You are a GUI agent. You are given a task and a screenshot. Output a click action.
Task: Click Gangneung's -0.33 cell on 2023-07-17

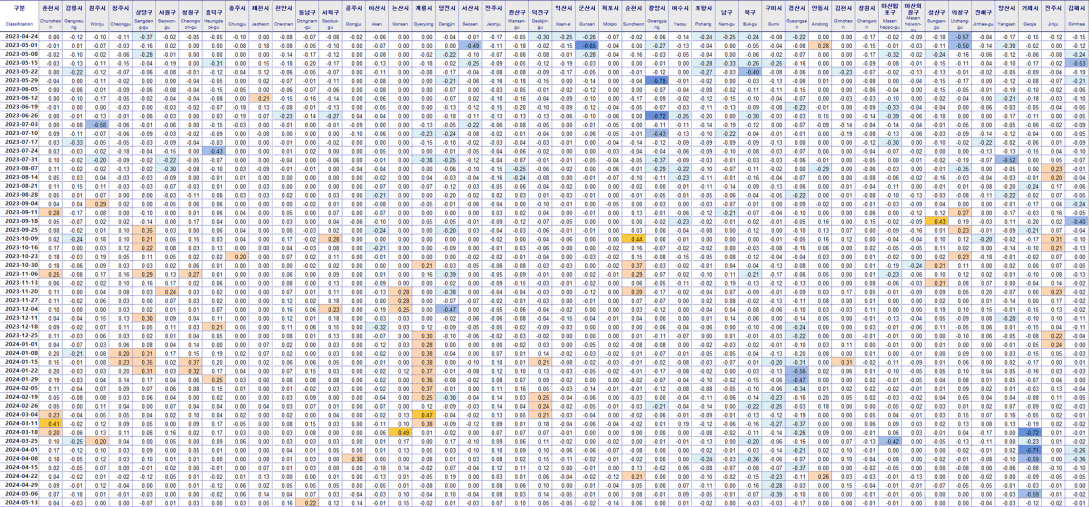point(75,141)
